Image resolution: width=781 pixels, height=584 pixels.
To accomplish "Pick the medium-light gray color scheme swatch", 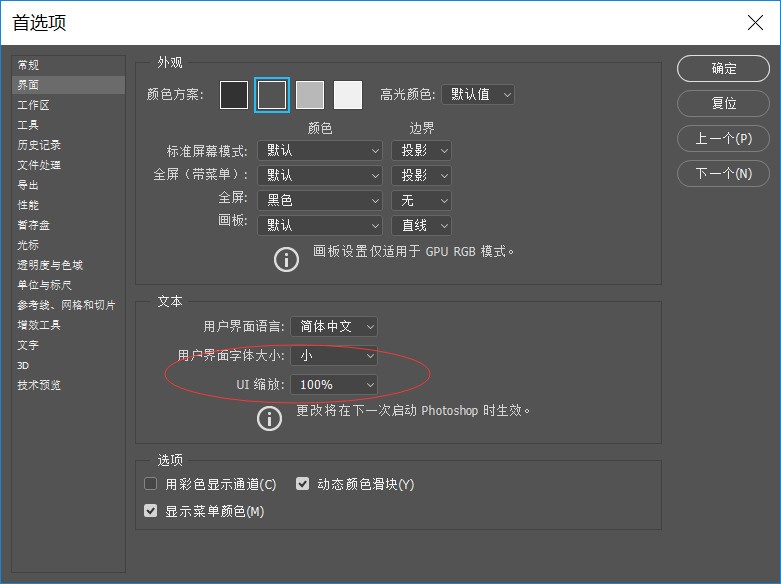I will [310, 95].
